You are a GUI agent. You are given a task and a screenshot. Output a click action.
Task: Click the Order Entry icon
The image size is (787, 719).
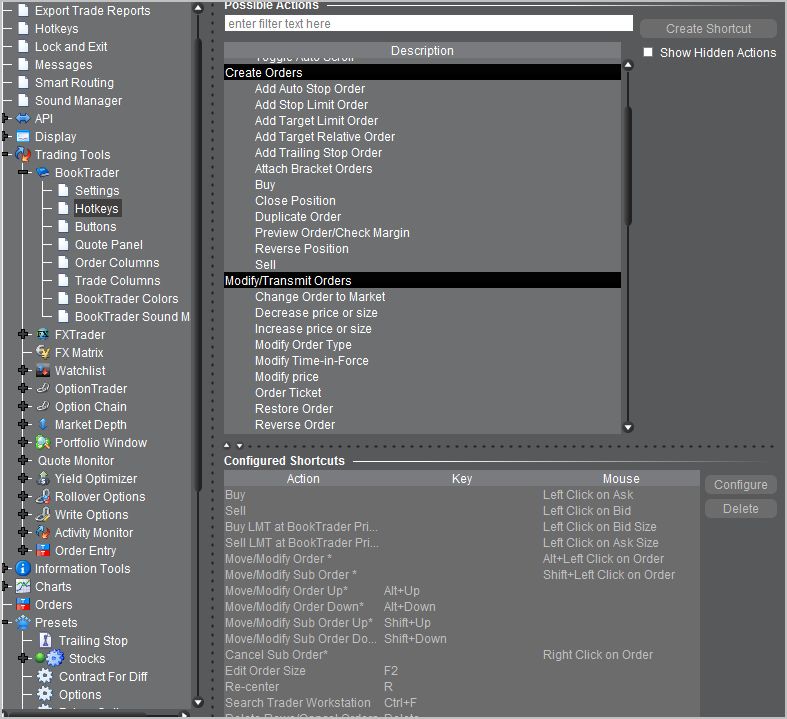(x=43, y=550)
